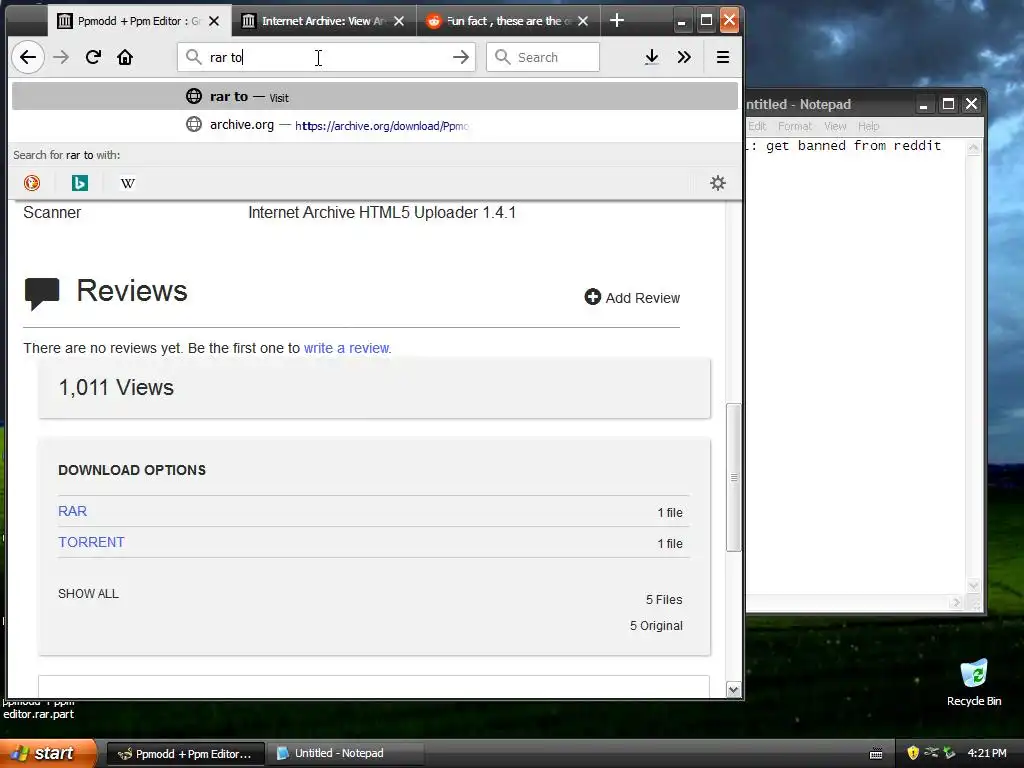Viewport: 1024px width, 768px height.
Task: Search with Bing engine icon
Action: [80, 183]
